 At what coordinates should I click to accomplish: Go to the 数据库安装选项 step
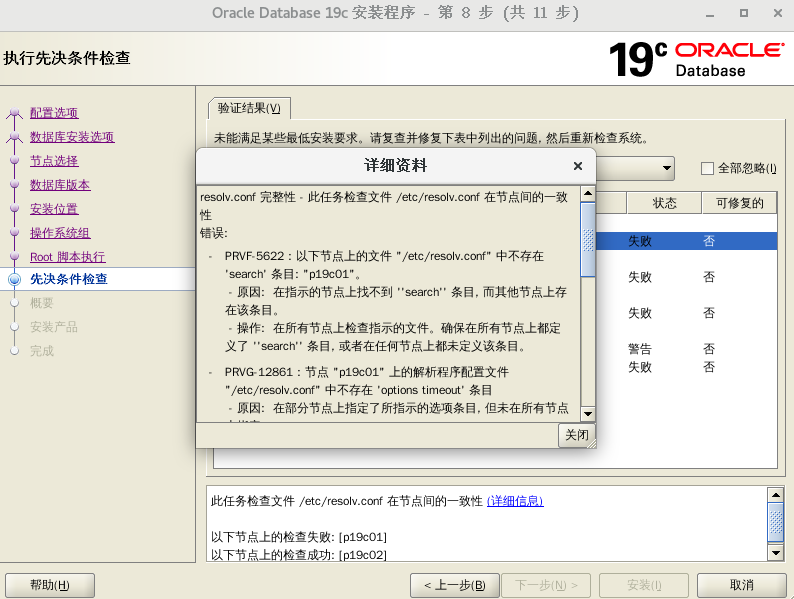[72, 137]
